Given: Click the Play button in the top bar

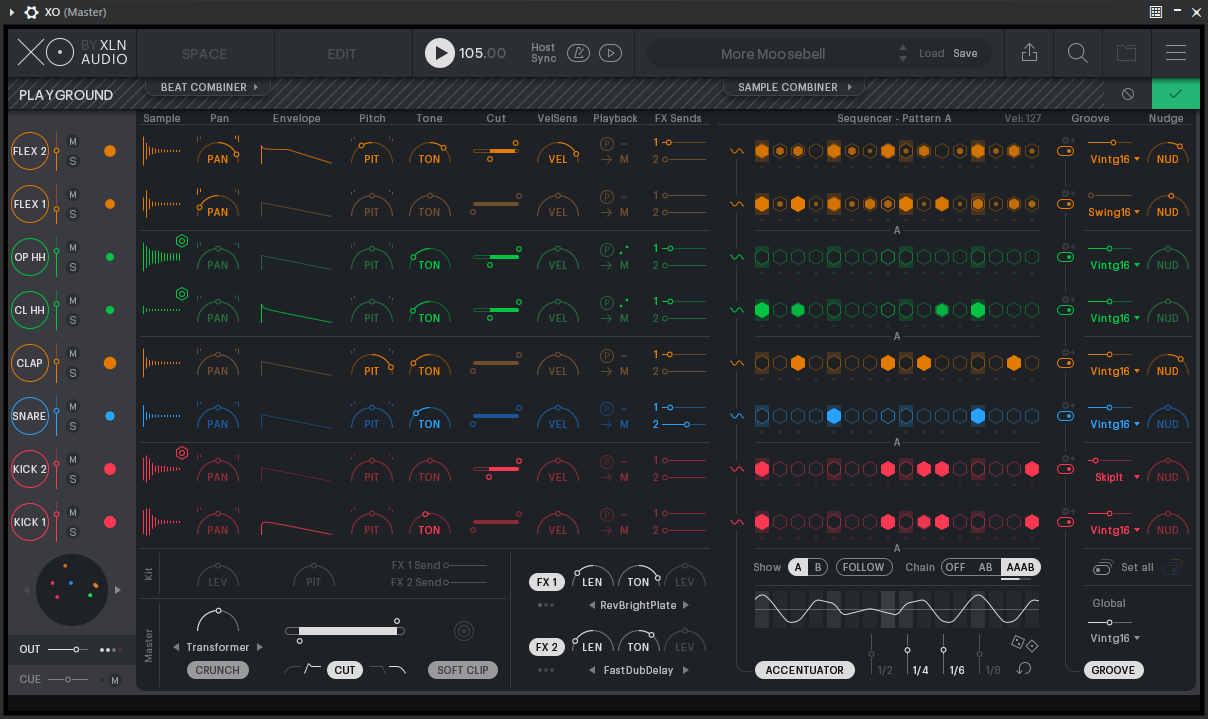Looking at the screenshot, I should [x=439, y=53].
